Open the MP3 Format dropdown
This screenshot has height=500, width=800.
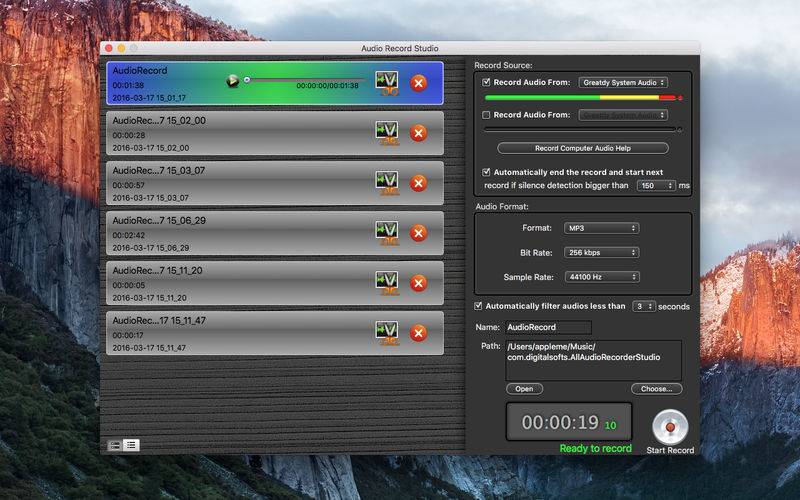coord(602,228)
